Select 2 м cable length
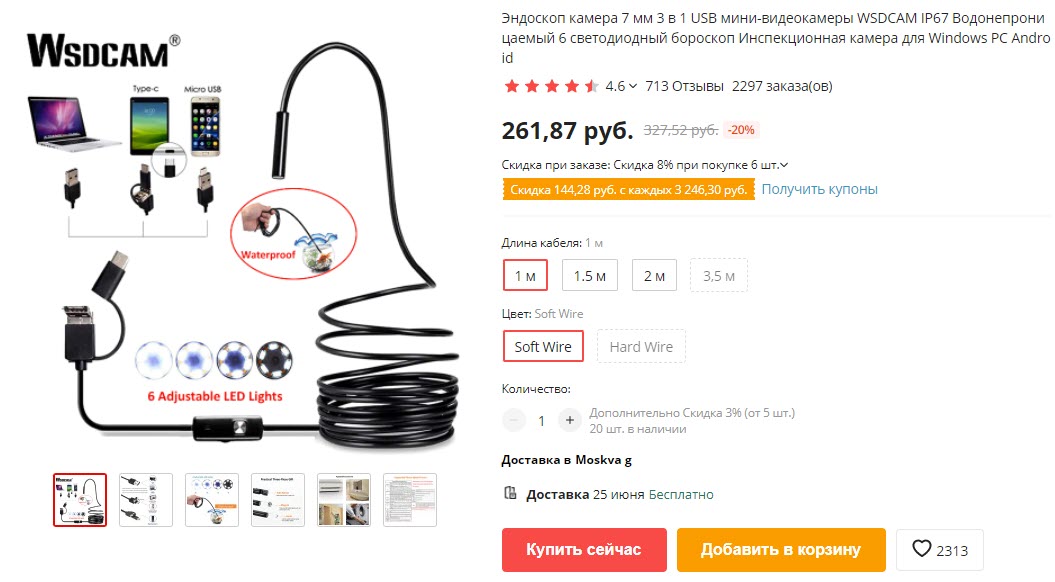The width and height of the screenshot is (1055, 582). tap(654, 275)
